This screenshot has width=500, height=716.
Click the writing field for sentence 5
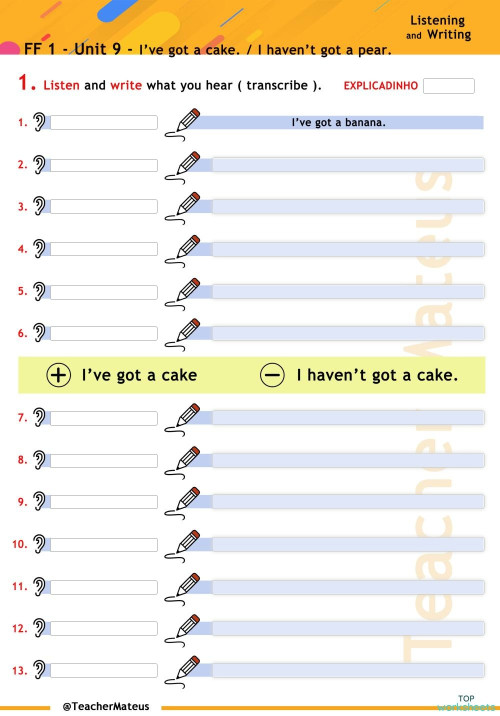pyautogui.click(x=348, y=291)
